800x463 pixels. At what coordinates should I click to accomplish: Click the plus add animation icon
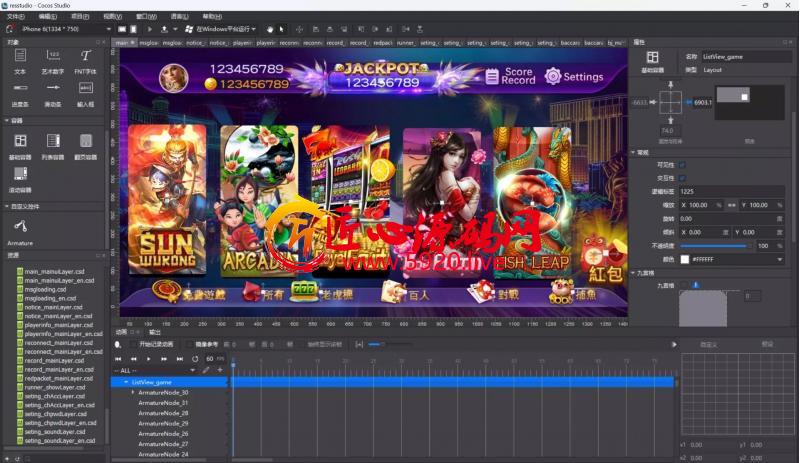tap(220, 370)
